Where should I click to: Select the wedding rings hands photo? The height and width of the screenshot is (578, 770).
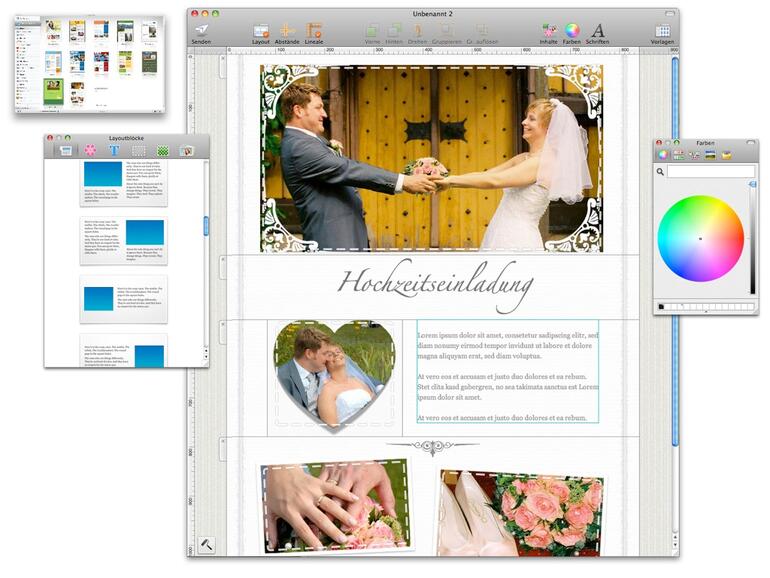pyautogui.click(x=336, y=506)
